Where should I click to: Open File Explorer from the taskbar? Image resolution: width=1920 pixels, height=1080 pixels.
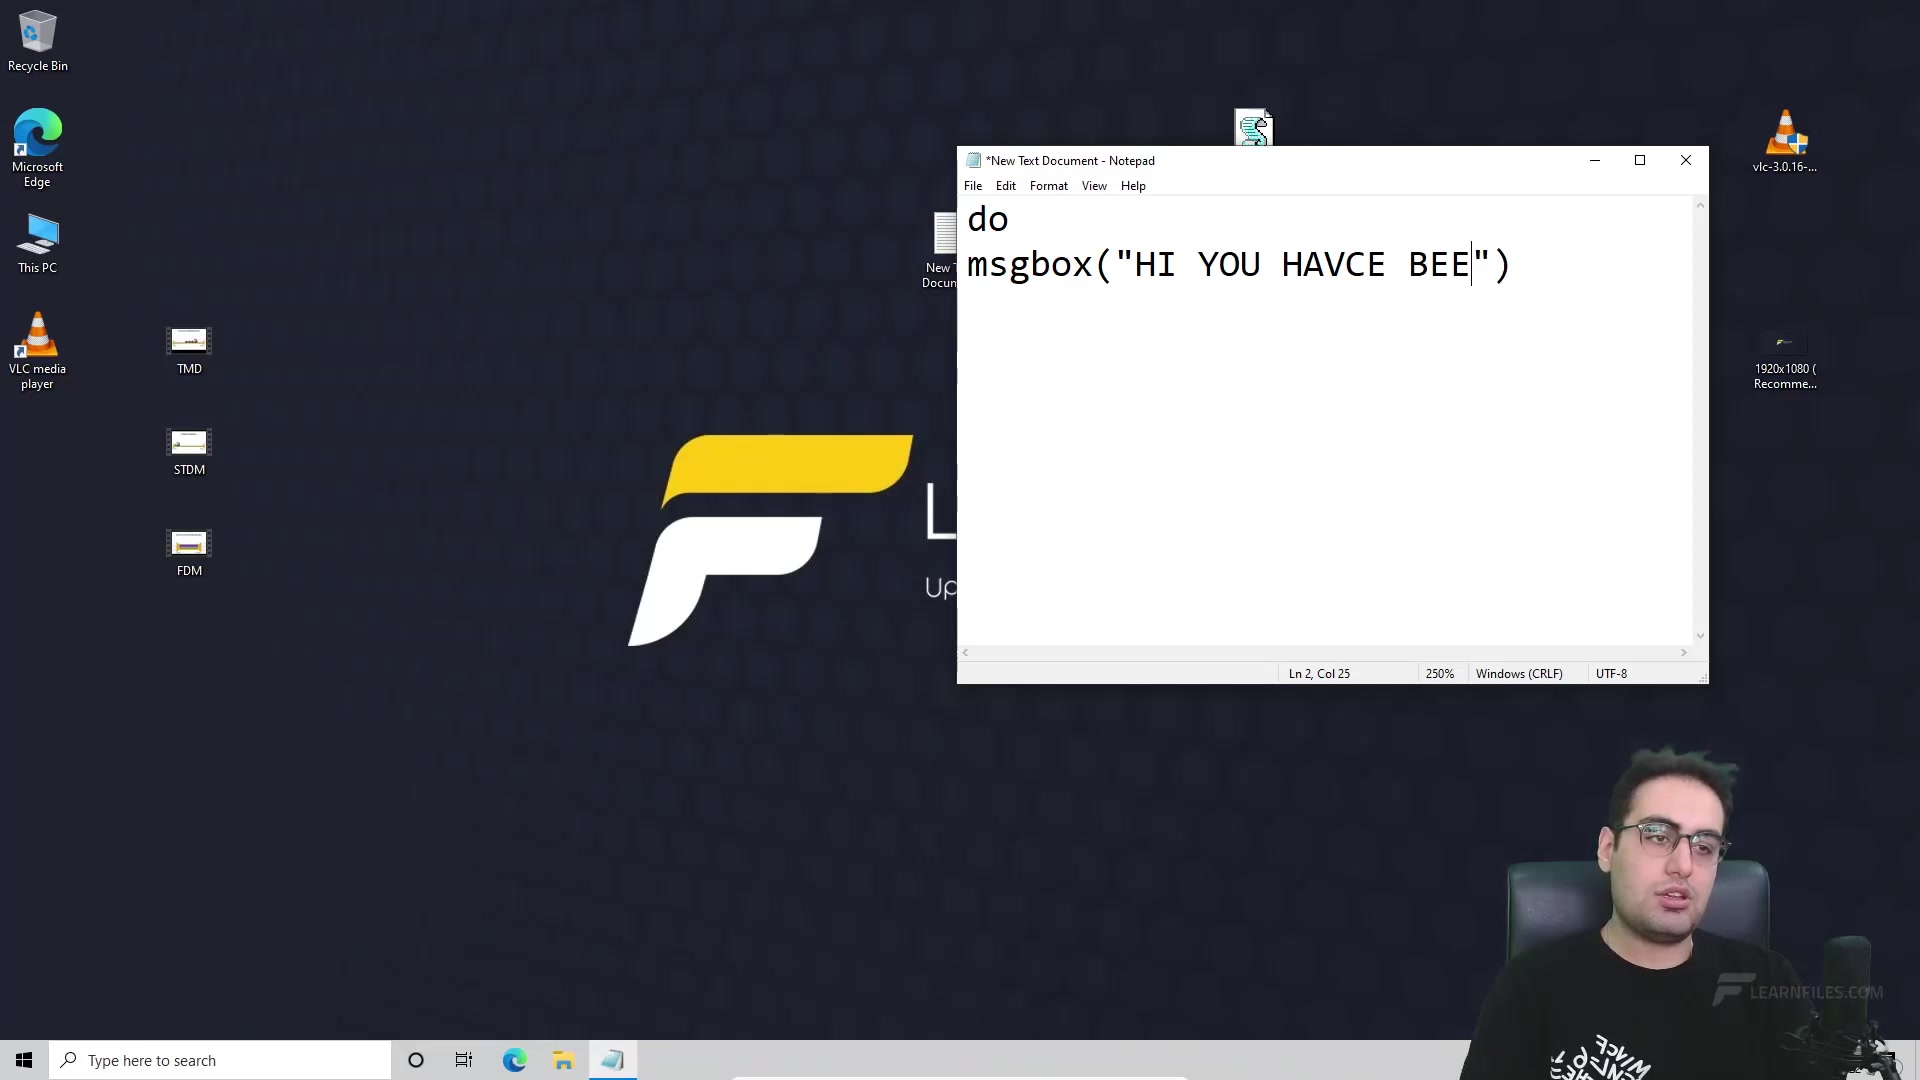(563, 1060)
